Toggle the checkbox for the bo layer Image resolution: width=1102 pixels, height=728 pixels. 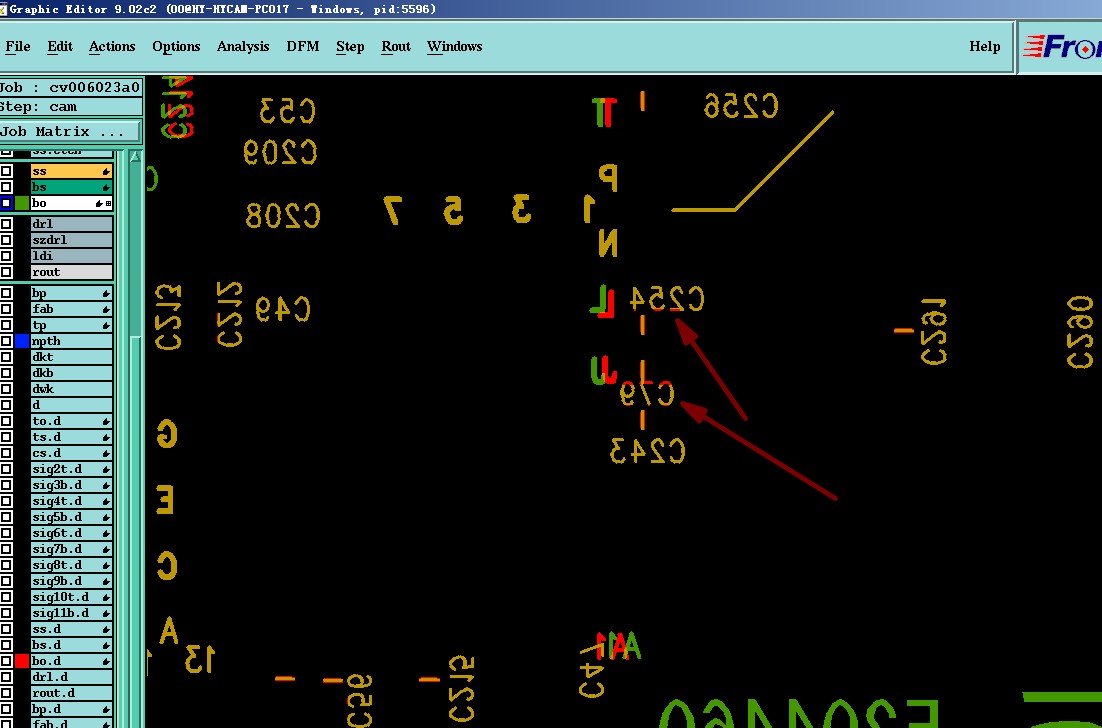click(x=6, y=204)
